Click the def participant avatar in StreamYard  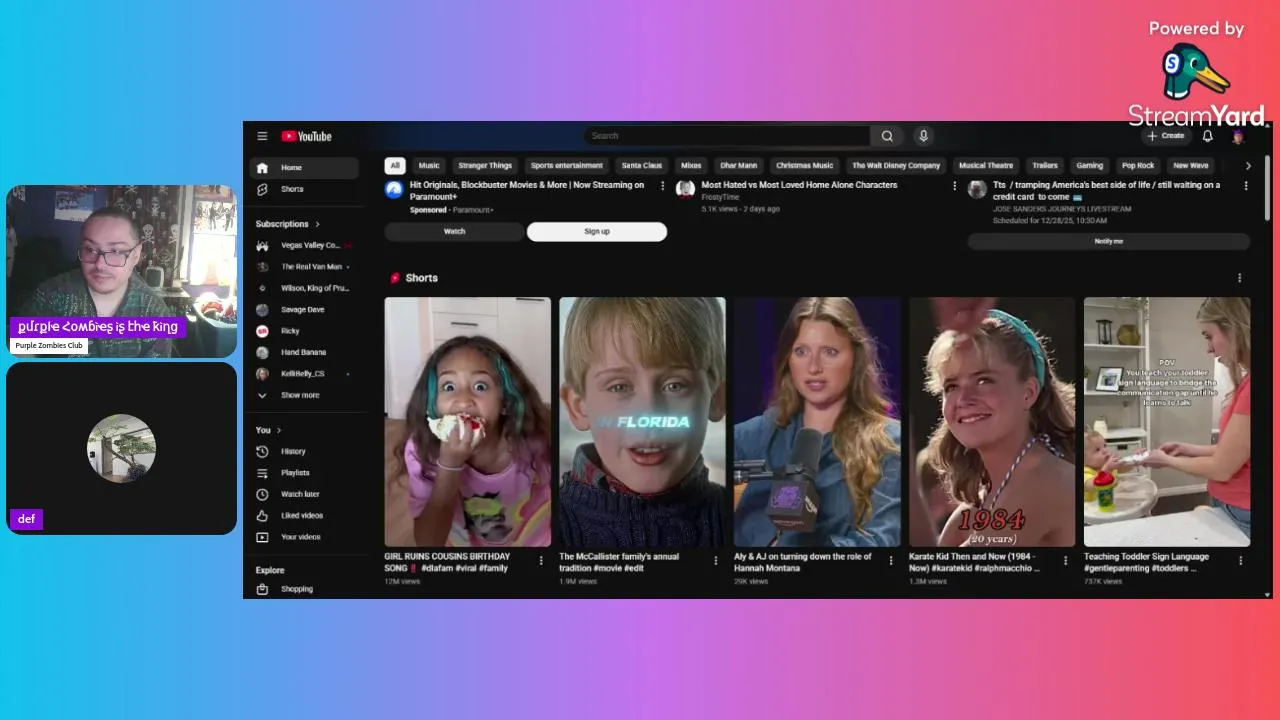[x=121, y=448]
